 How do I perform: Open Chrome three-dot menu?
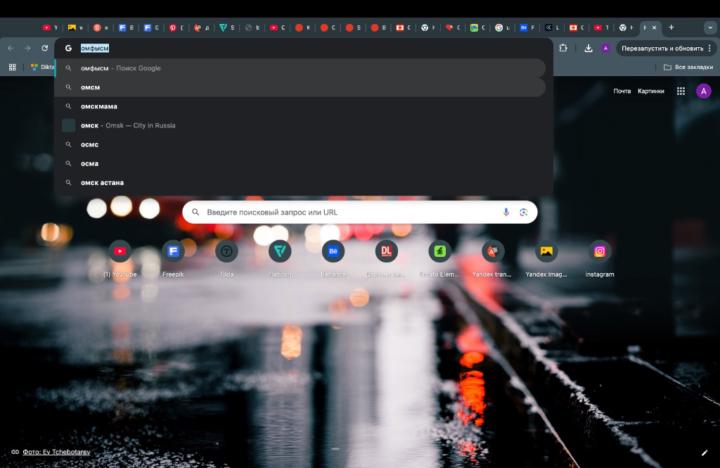tap(710, 48)
